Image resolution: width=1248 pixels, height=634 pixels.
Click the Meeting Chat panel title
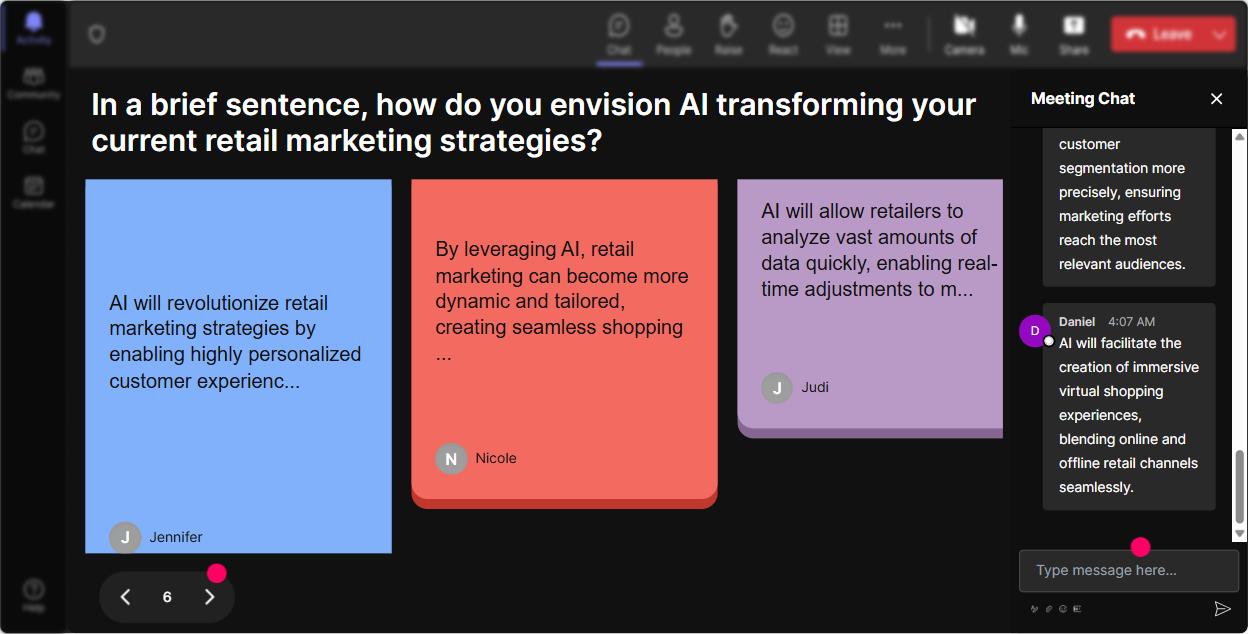click(x=1083, y=98)
